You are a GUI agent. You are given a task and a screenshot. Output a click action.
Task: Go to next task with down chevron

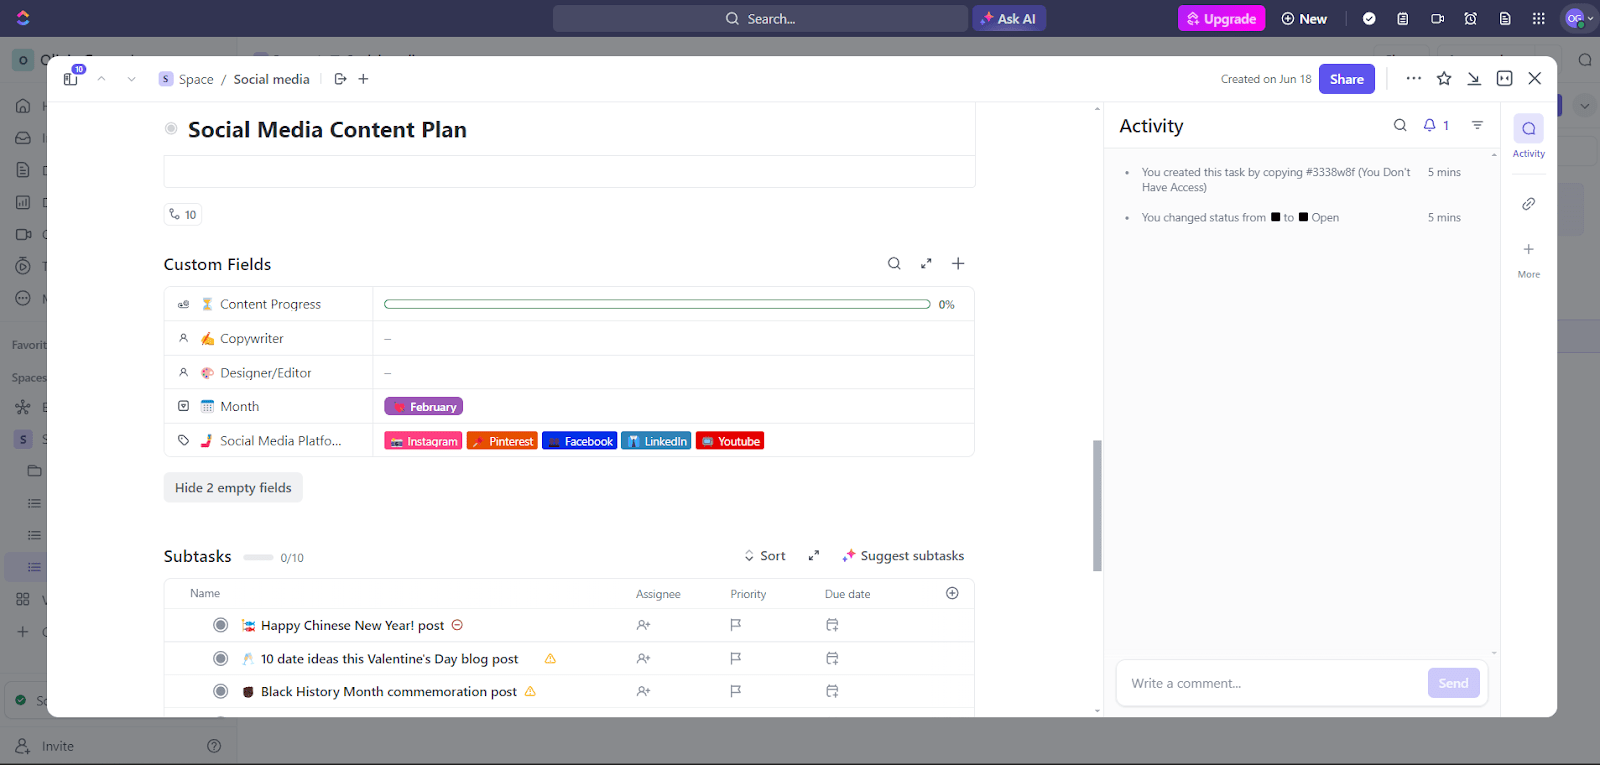pyautogui.click(x=131, y=79)
